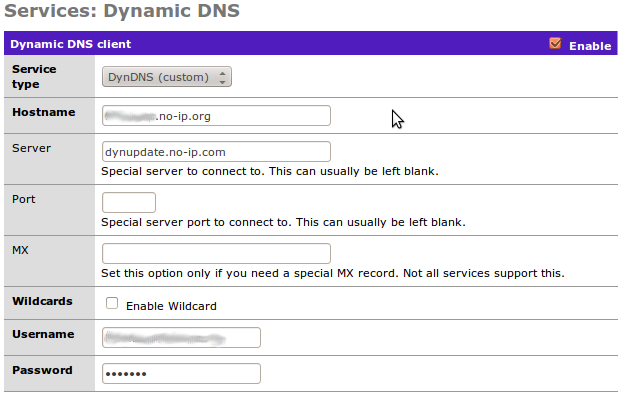Toggle the Enable checkbox for Dynamic DNS client

[555, 43]
